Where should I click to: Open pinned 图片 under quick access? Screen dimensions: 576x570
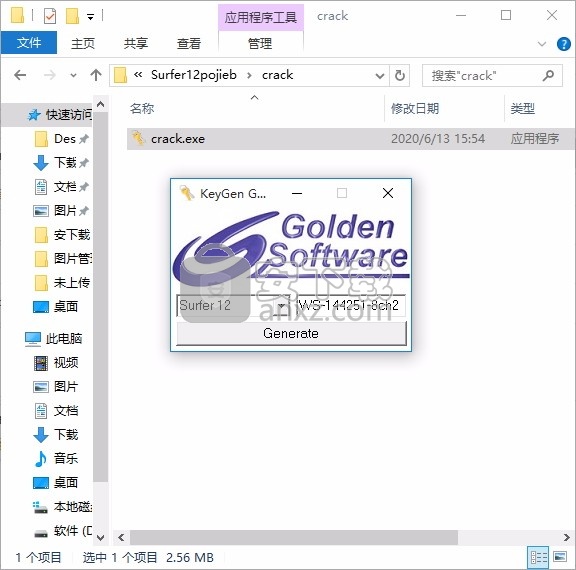65,210
